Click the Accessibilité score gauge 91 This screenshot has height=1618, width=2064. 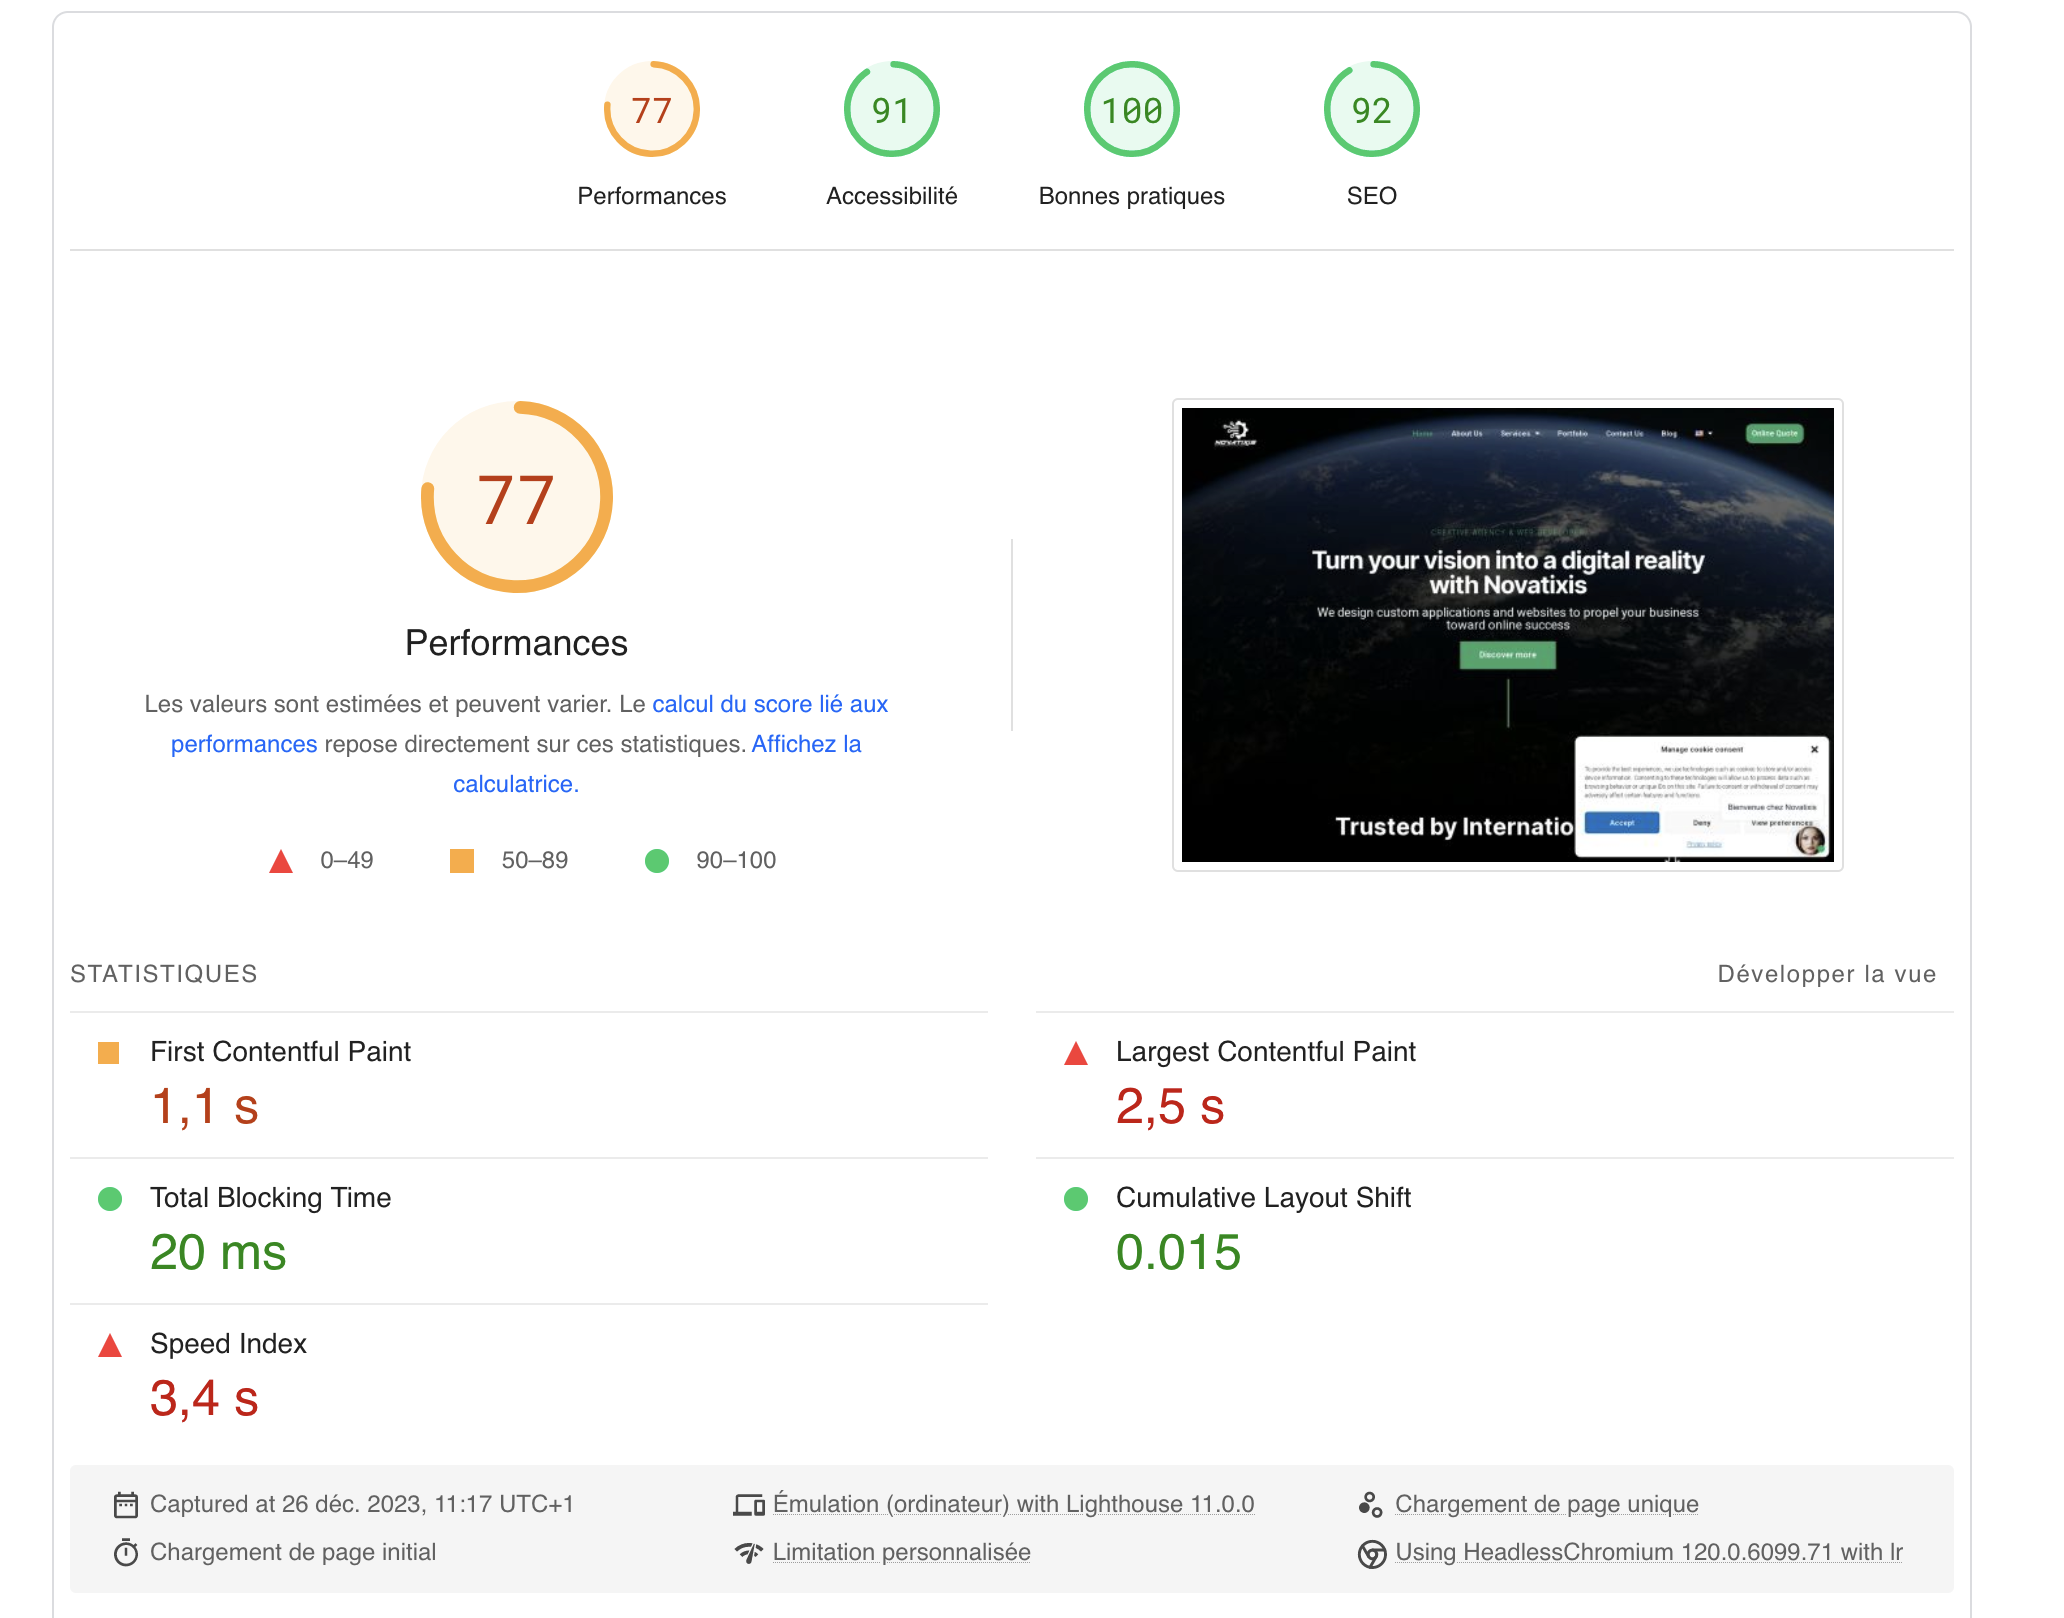pyautogui.click(x=891, y=110)
